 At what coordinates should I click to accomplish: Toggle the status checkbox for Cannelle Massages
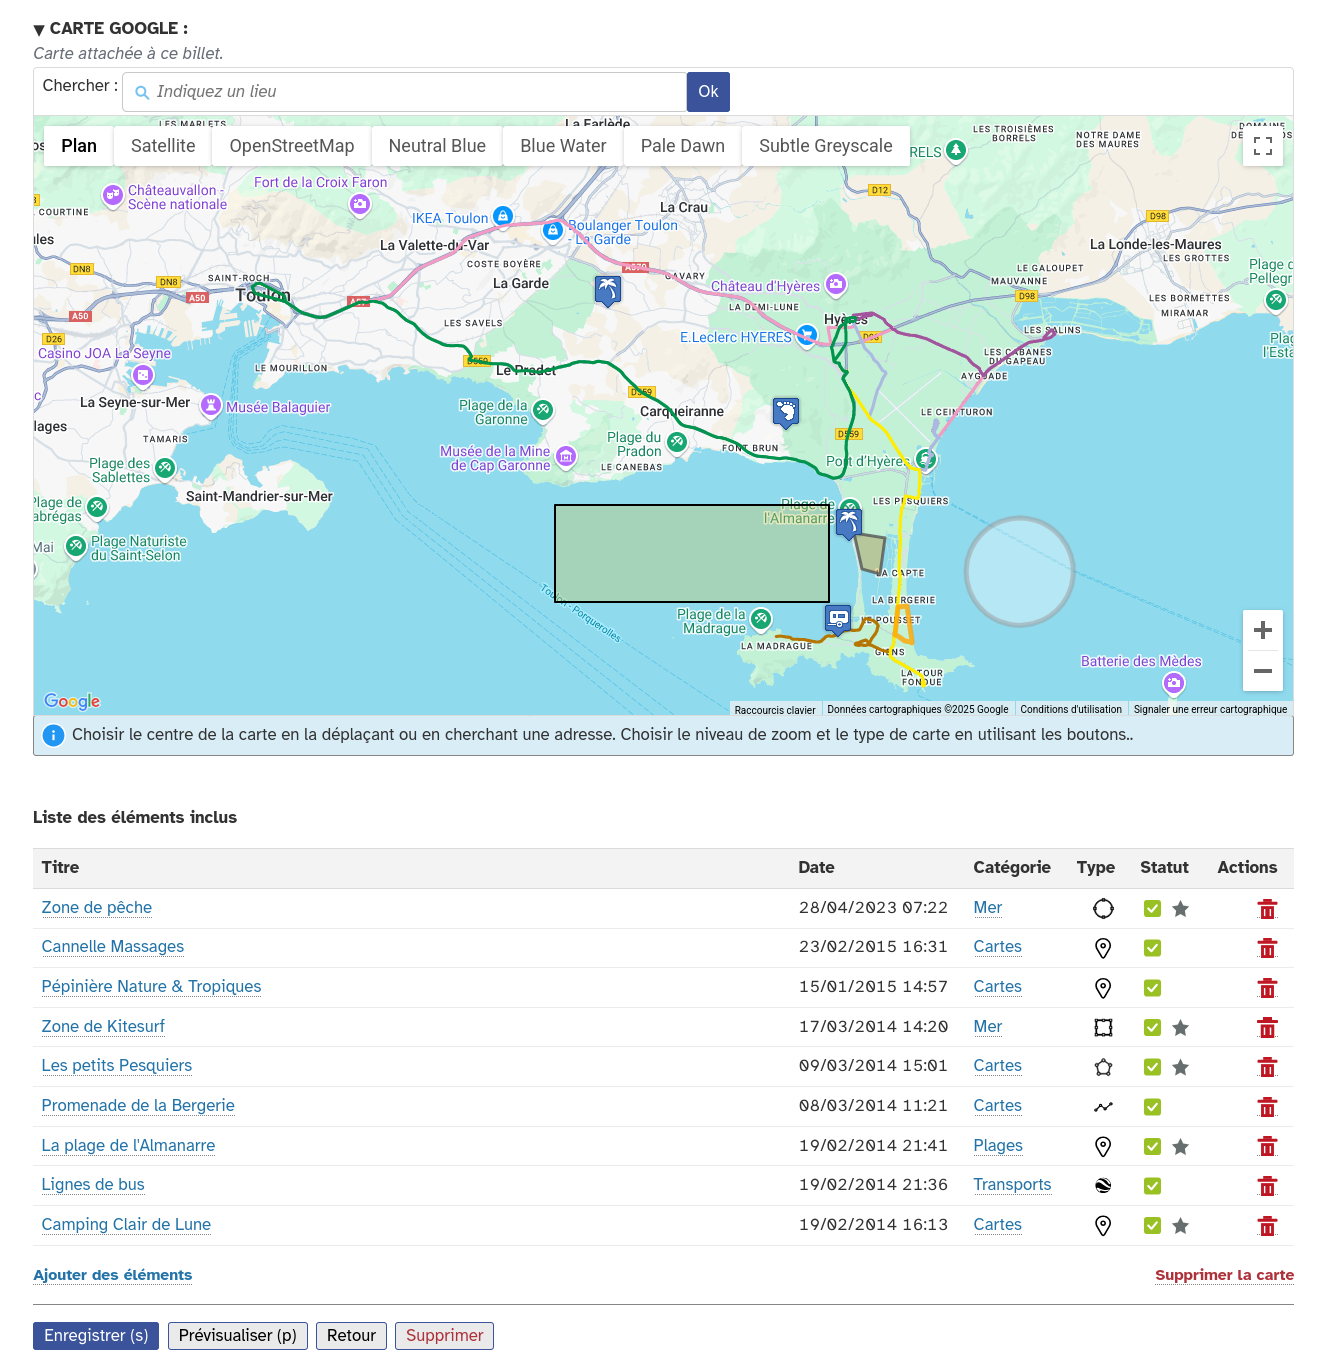[1152, 948]
